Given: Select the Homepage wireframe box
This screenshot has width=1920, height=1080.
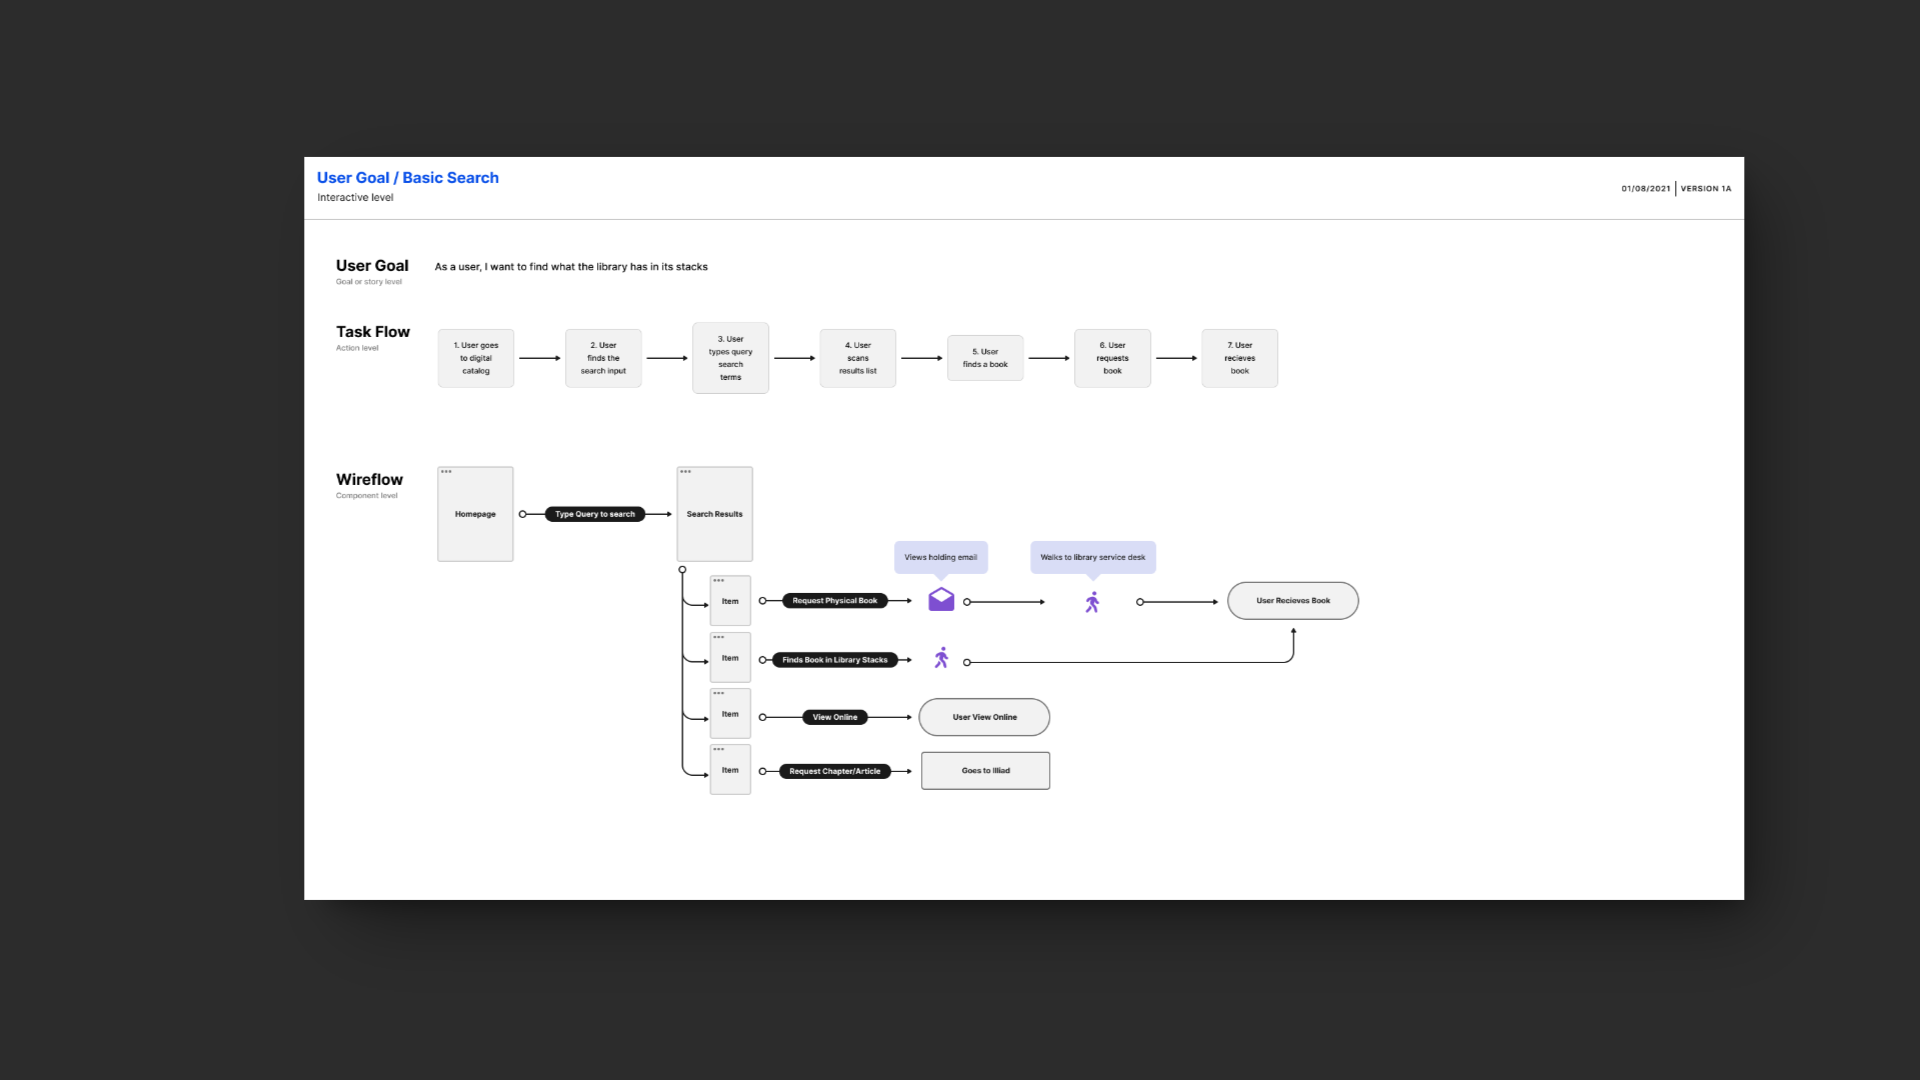Looking at the screenshot, I should coord(475,514).
